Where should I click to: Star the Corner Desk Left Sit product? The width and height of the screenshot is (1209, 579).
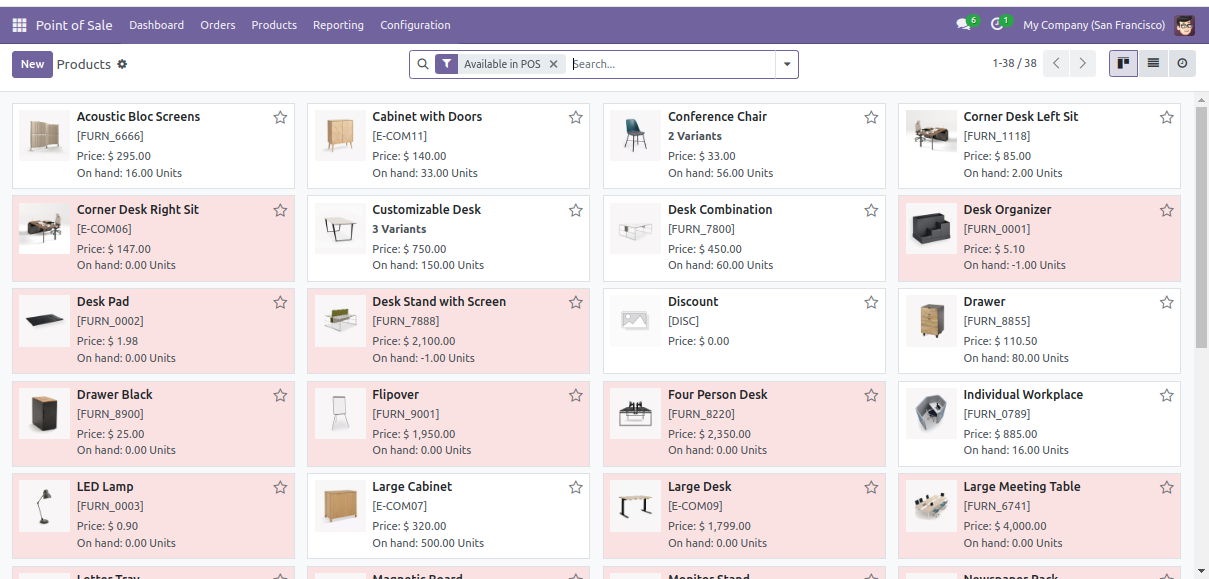[x=1167, y=118]
